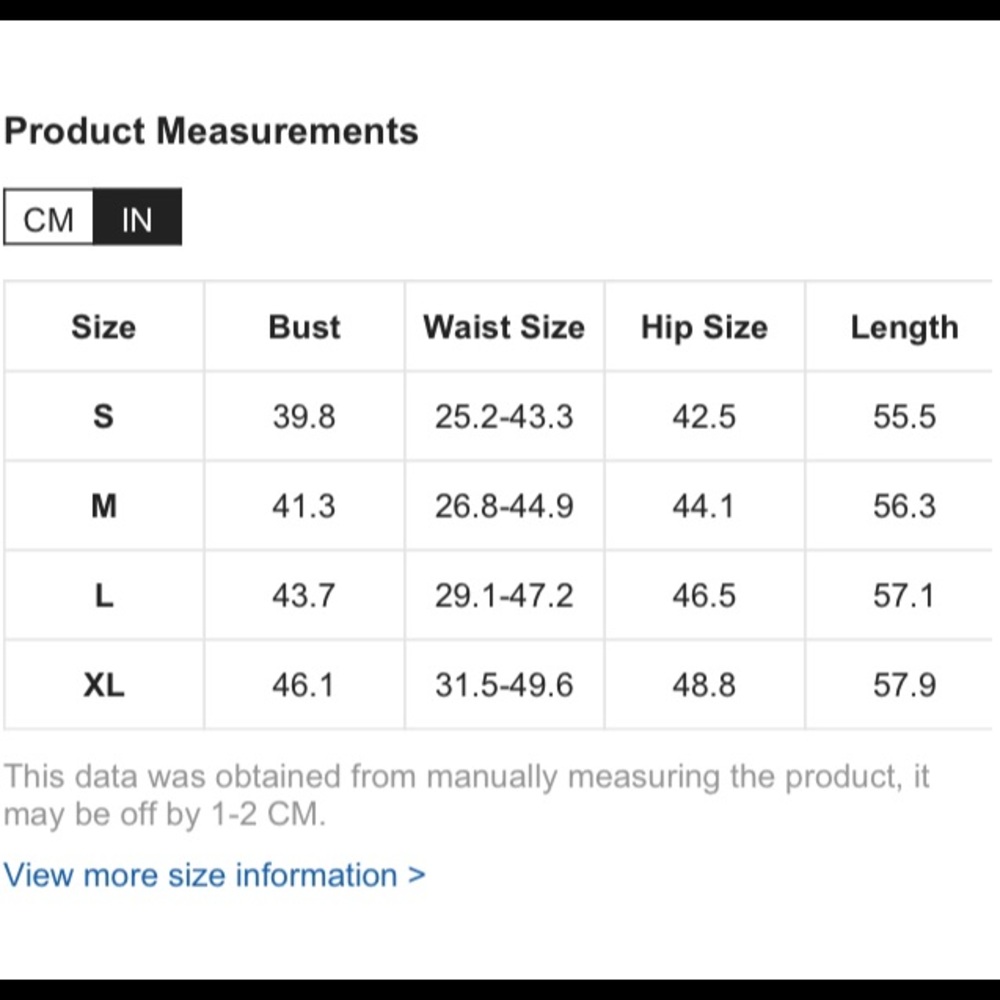This screenshot has width=1000, height=1000.
Task: Click the manual measurement disclaimer text
Action: click(466, 795)
